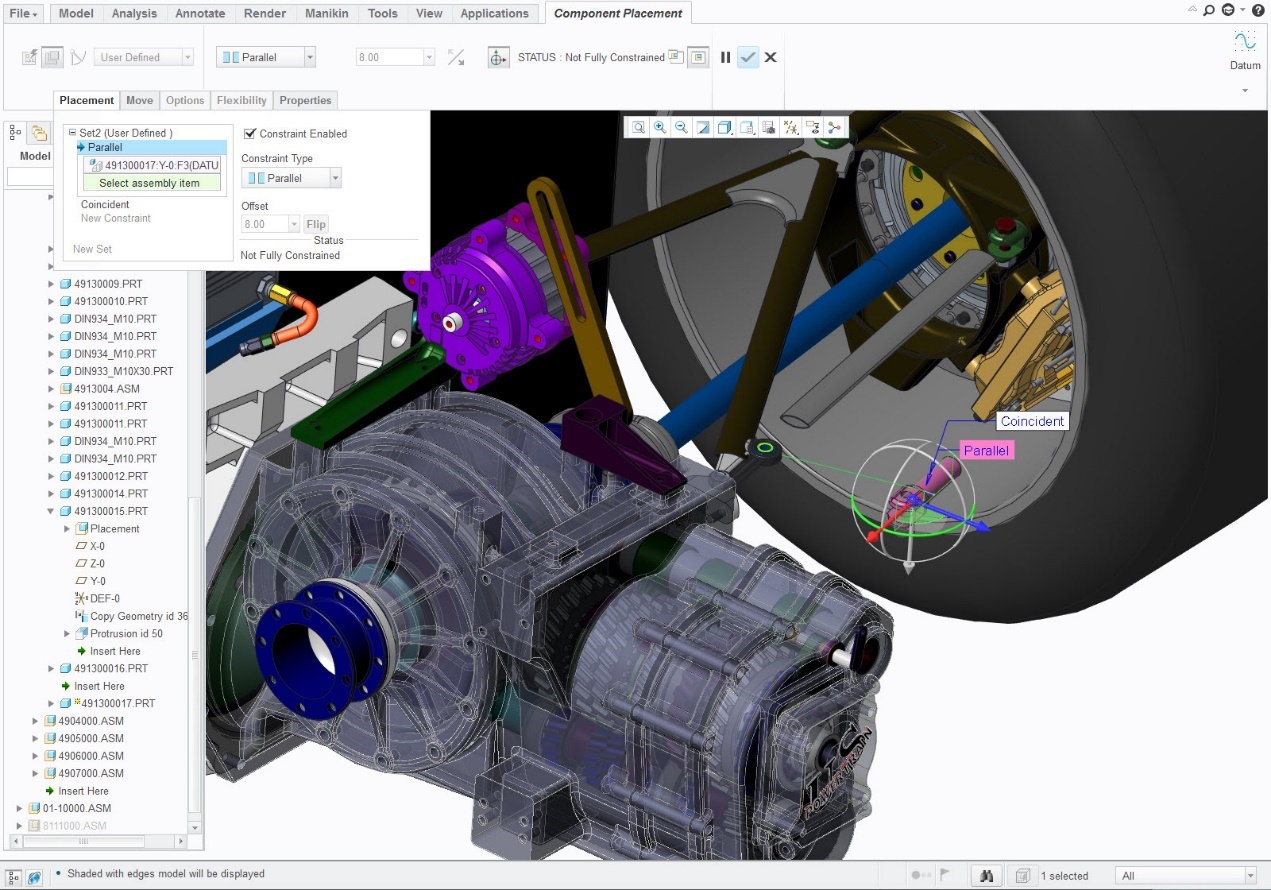Click the Flip button
Screen dimensions: 1271x890
[x=315, y=224]
